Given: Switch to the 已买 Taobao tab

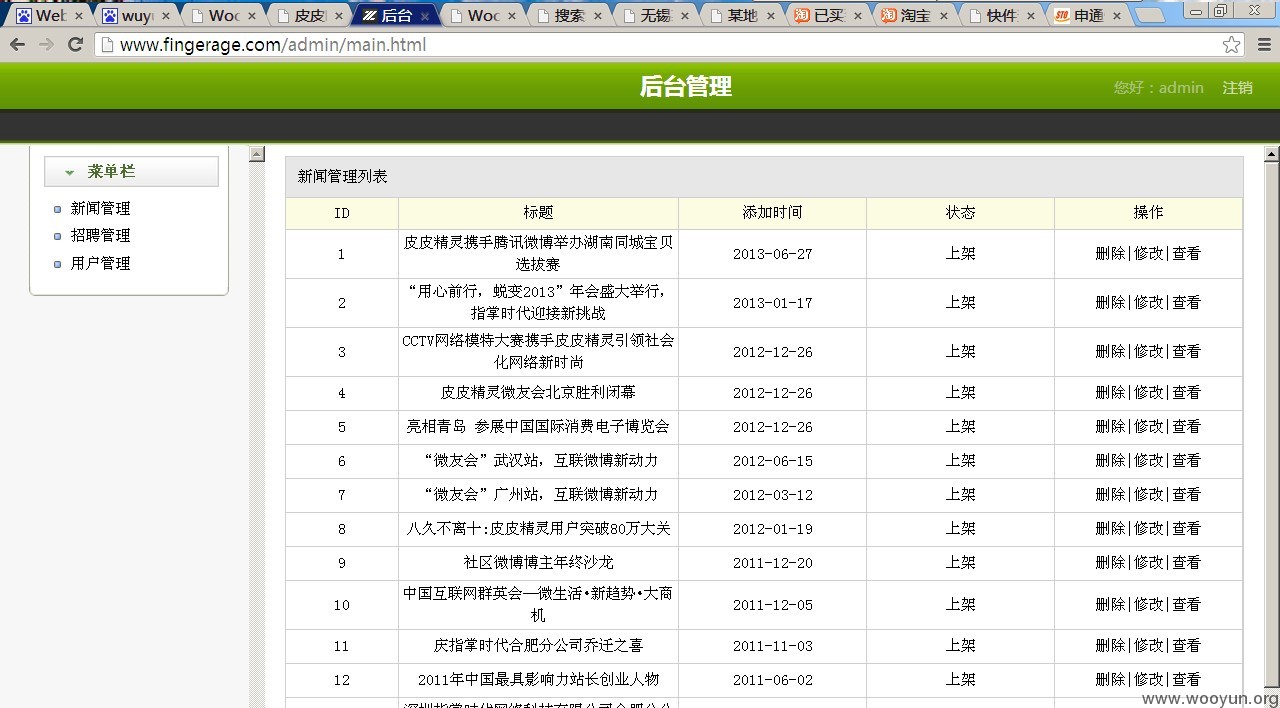Looking at the screenshot, I should pyautogui.click(x=829, y=16).
